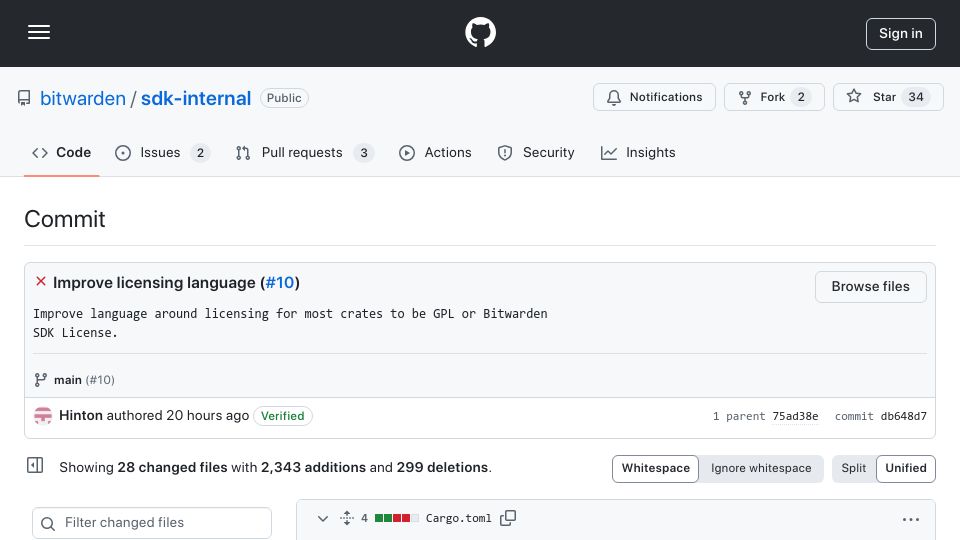Open the Hinton author profile link
The height and width of the screenshot is (540, 960).
(81, 416)
